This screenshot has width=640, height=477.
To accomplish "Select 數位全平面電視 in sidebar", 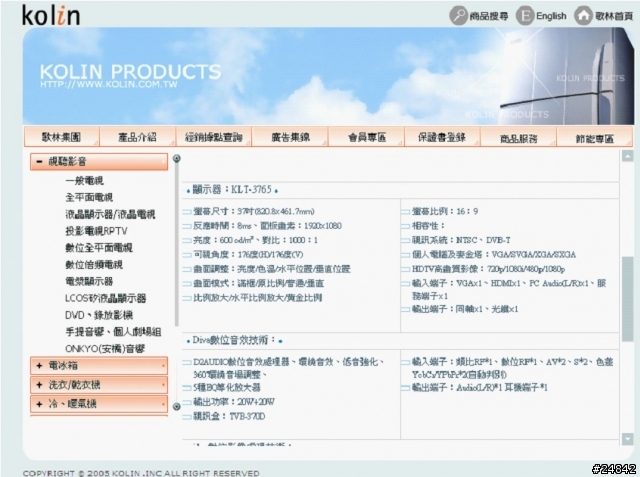I will (x=99, y=248).
